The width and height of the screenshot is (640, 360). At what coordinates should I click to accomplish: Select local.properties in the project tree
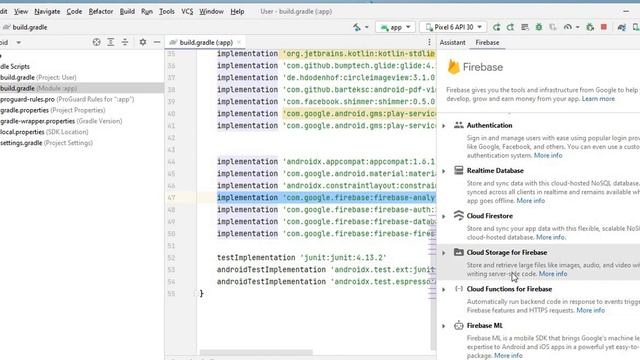(44, 132)
